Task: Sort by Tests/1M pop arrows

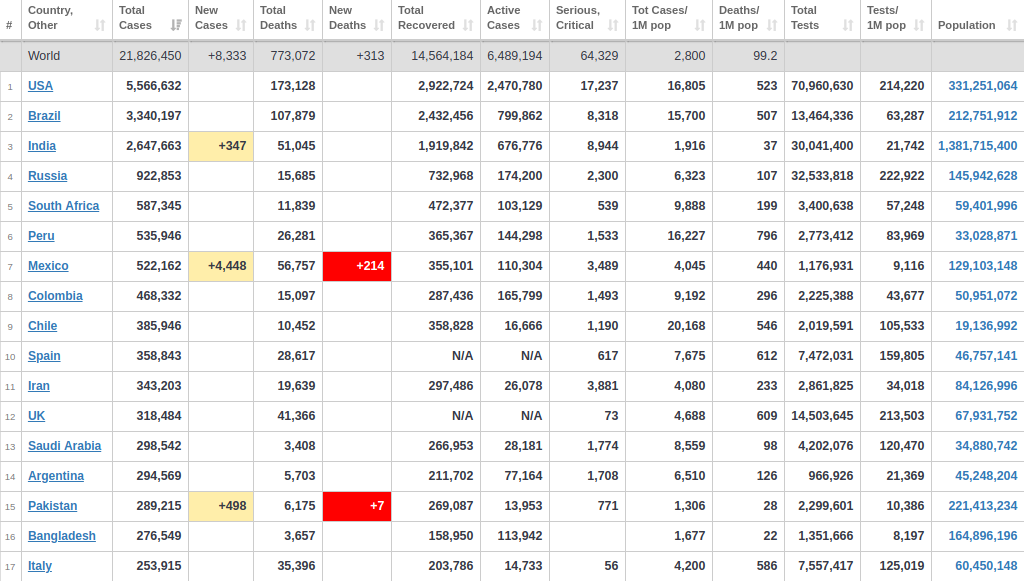Action: tap(919, 25)
